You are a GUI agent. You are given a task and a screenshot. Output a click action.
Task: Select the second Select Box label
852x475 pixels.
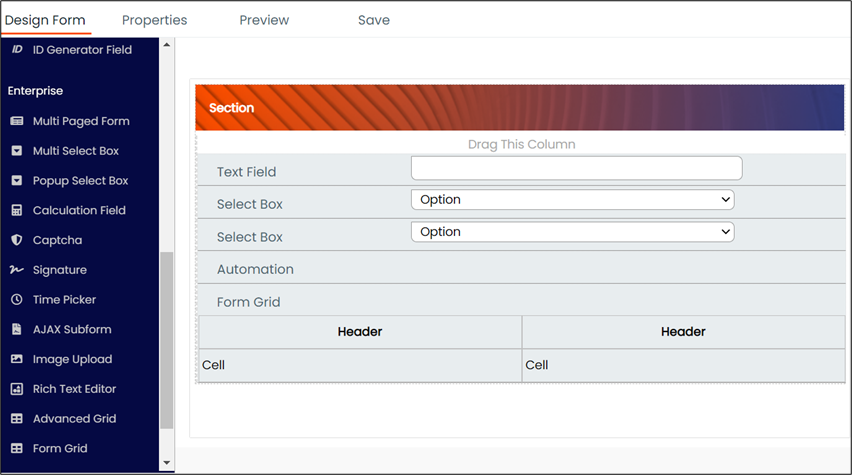click(x=250, y=237)
